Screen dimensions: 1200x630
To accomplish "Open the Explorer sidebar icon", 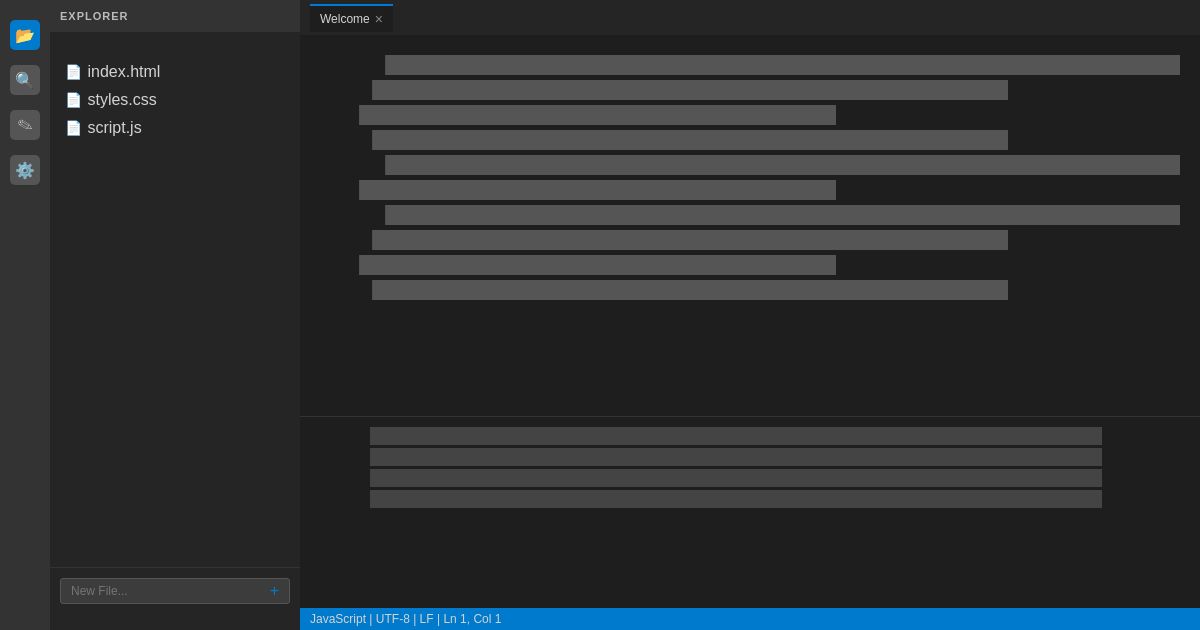I will [25, 35].
